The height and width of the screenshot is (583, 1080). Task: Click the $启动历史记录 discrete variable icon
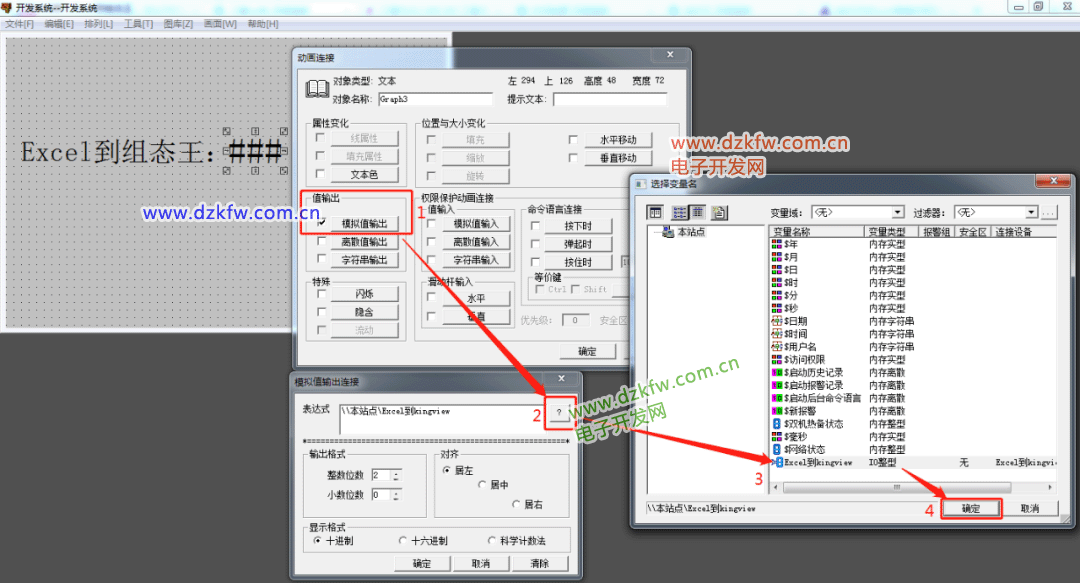pyautogui.click(x=777, y=372)
